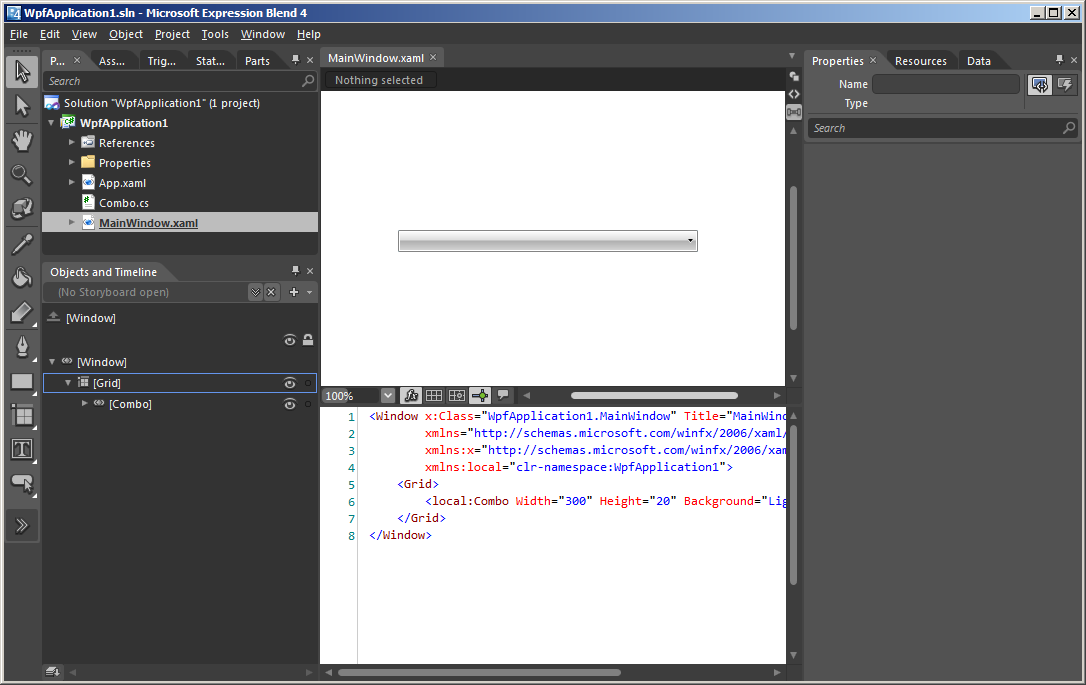Open the Assets chevron button
This screenshot has height=685, width=1086.
22,525
